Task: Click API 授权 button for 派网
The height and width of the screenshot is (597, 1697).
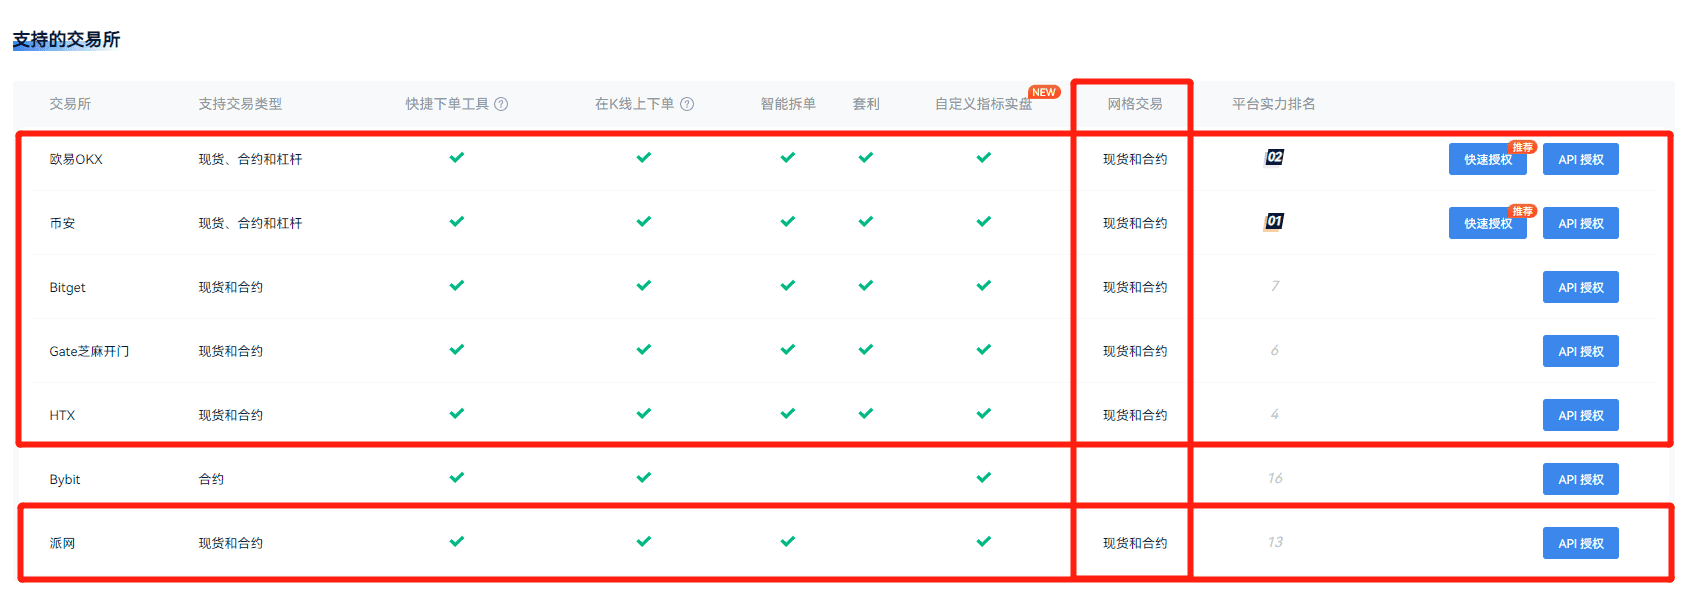Action: (x=1581, y=544)
